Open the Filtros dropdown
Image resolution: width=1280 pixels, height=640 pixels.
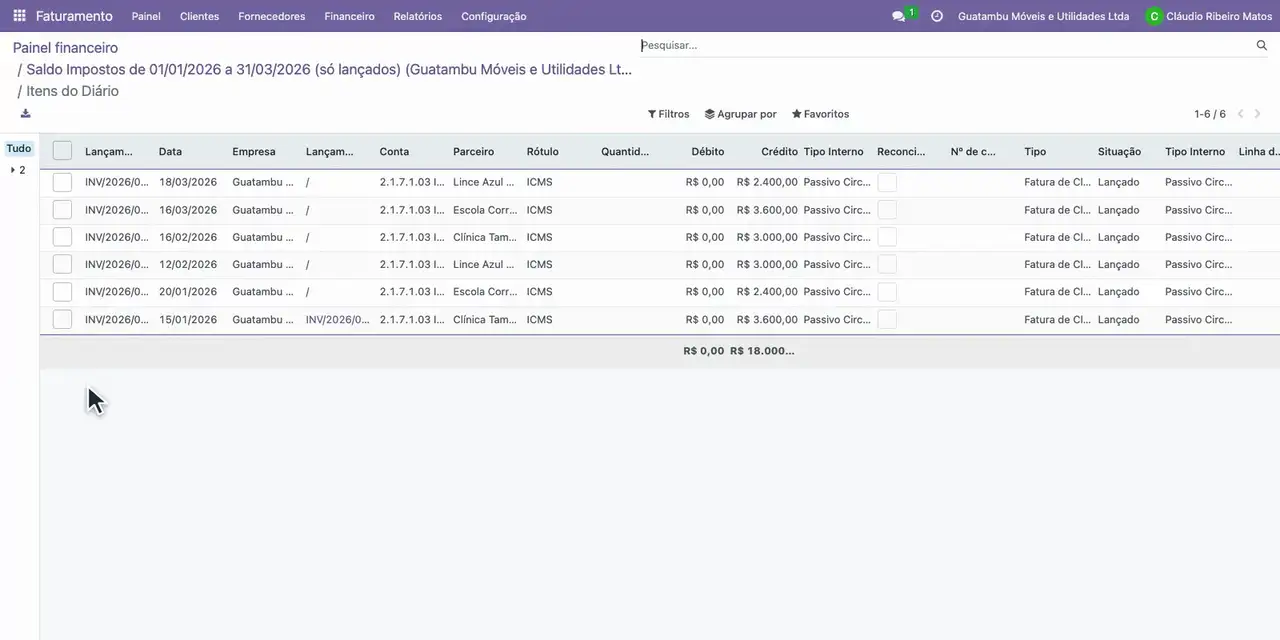coord(668,114)
